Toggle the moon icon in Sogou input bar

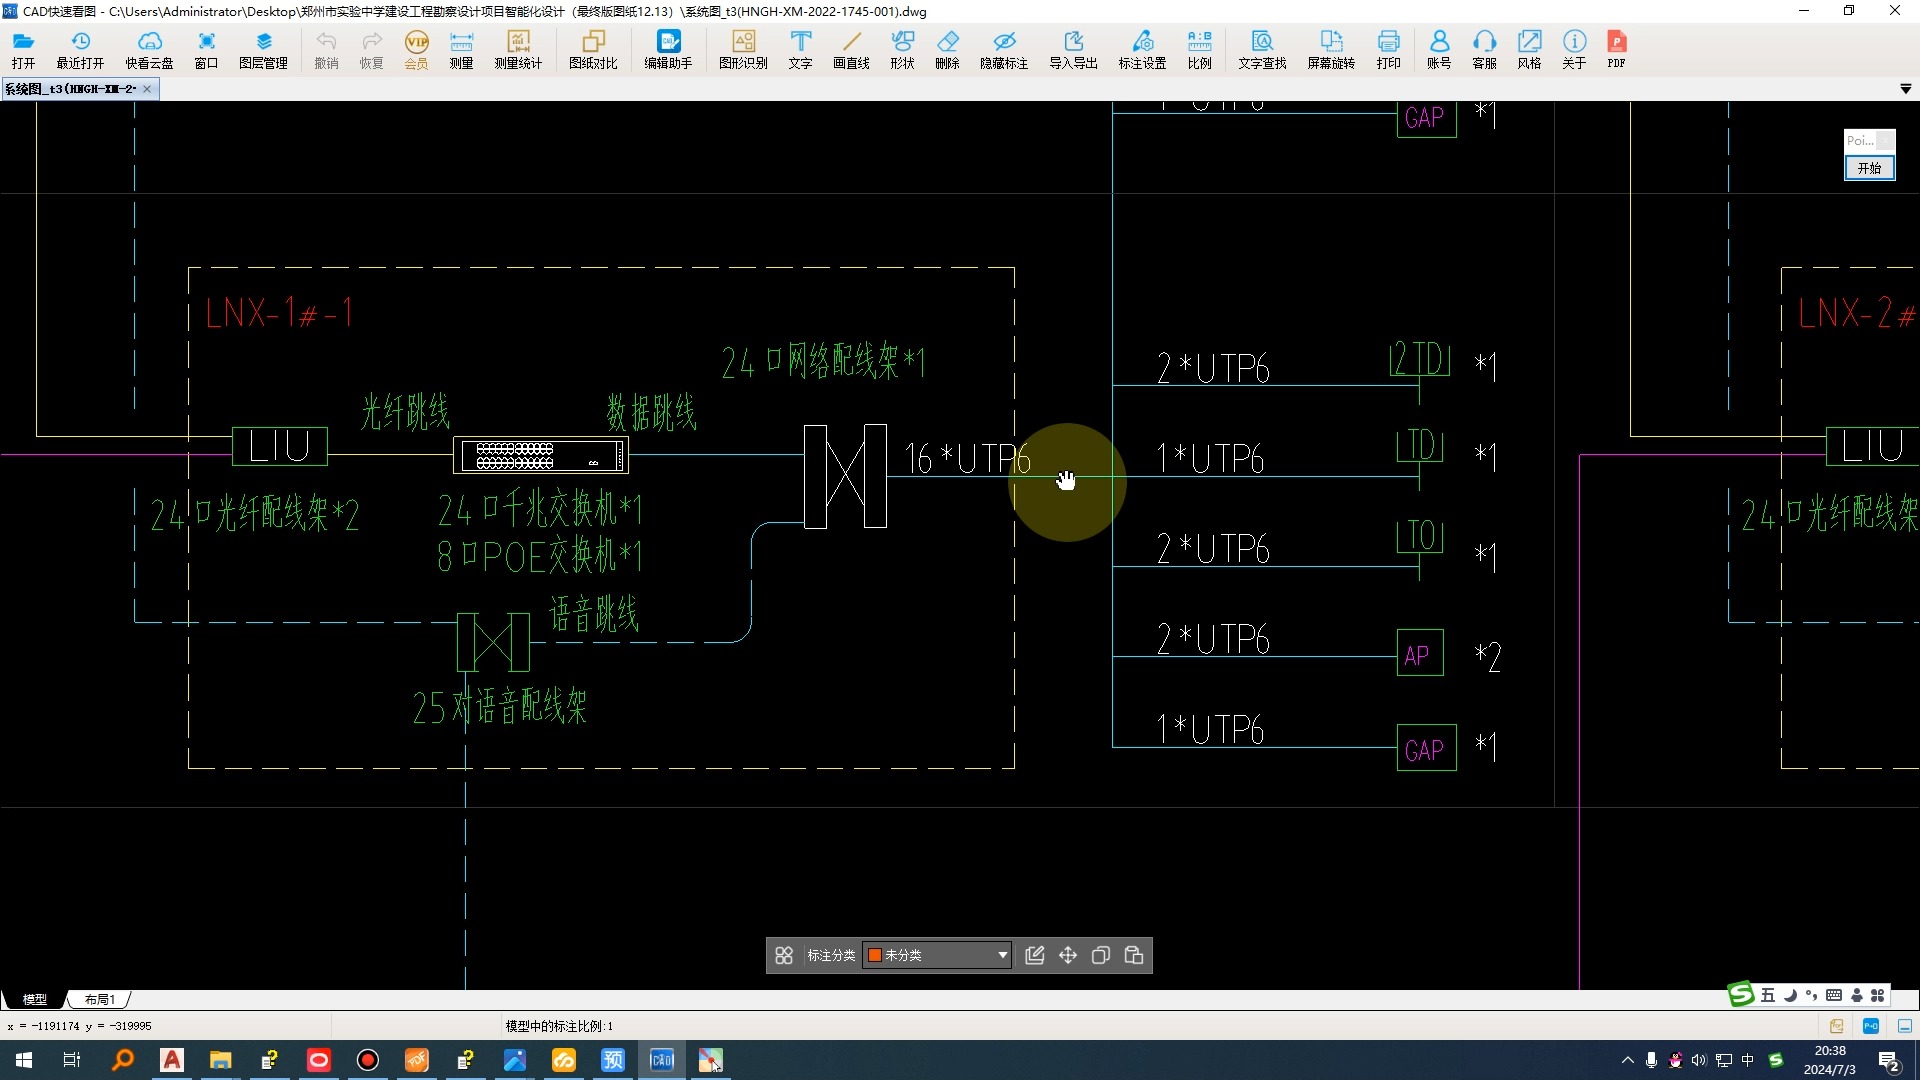pyautogui.click(x=1790, y=995)
